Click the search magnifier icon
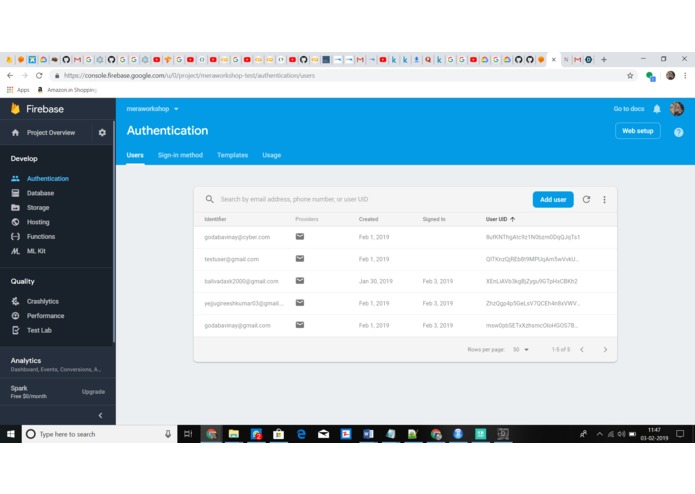695x494 pixels. click(x=210, y=199)
